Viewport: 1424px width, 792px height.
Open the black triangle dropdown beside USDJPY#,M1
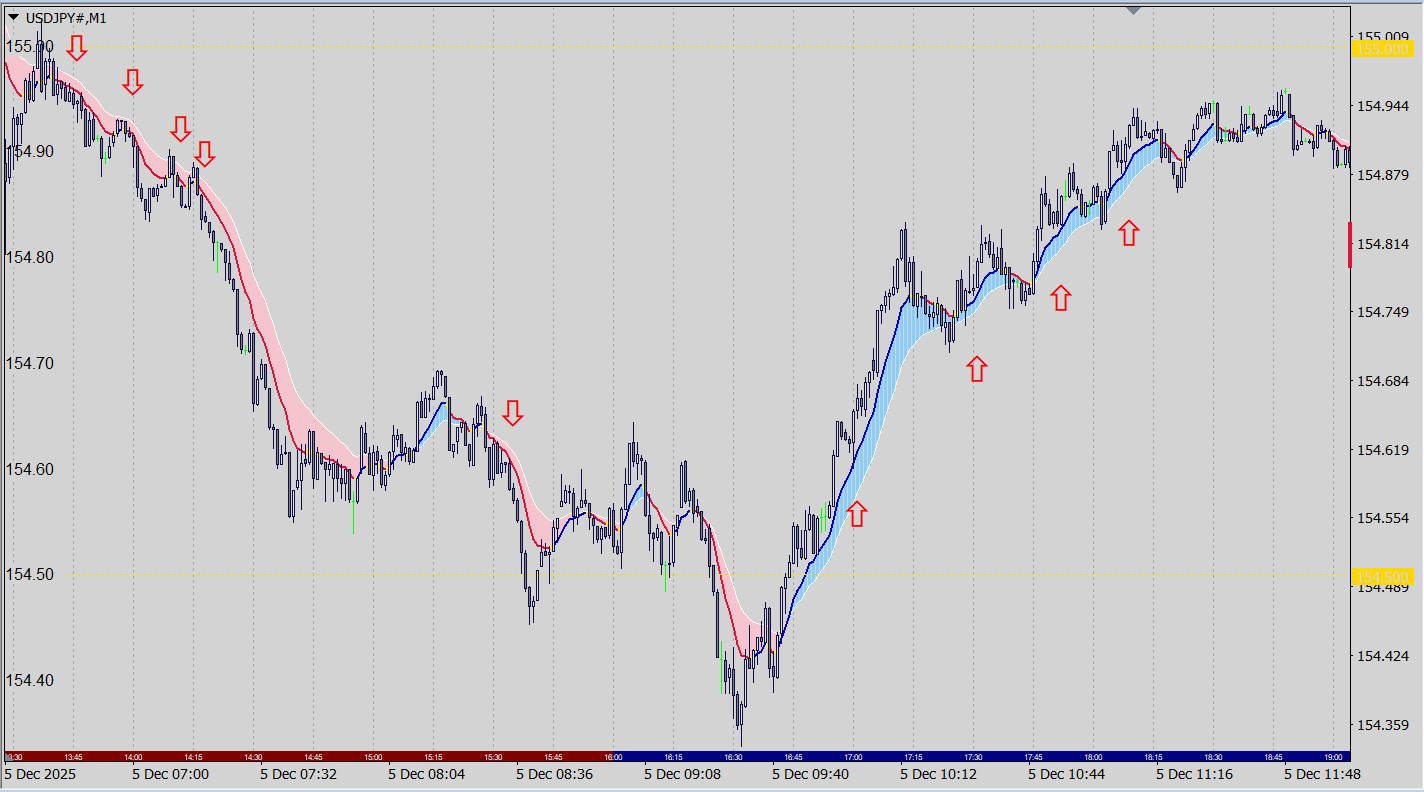(x=14, y=18)
